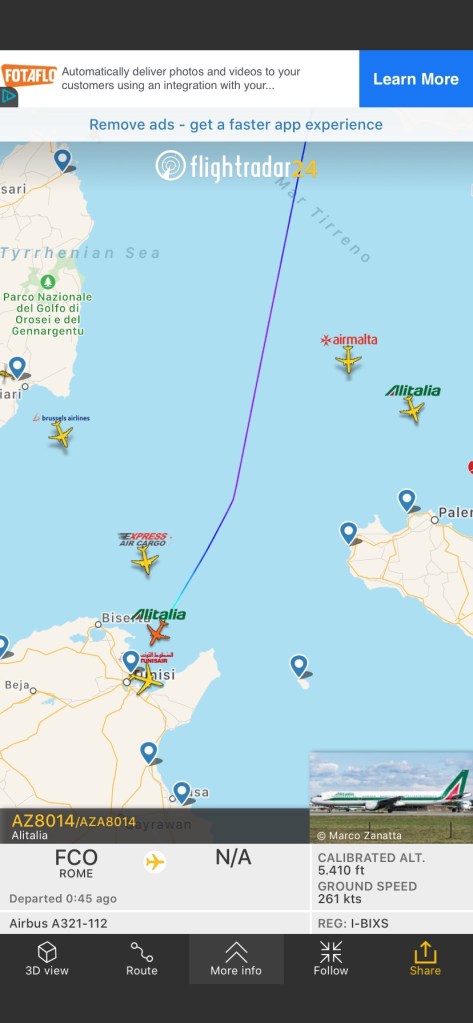Tap the island airport pin east of Tunisia
Screen dimensions: 473x1023
299,666
